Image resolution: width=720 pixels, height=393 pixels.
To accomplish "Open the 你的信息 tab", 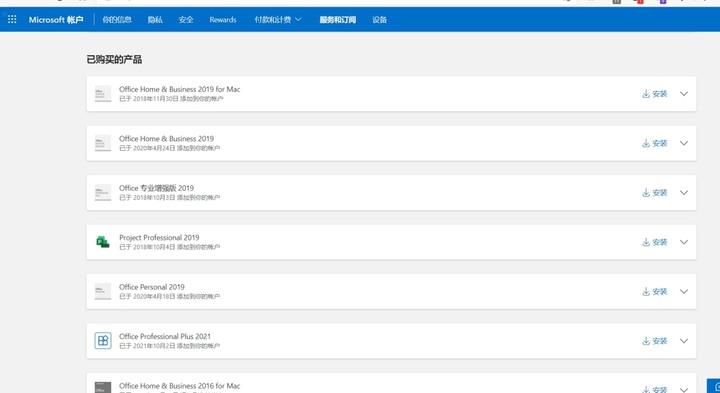I will 117,20.
